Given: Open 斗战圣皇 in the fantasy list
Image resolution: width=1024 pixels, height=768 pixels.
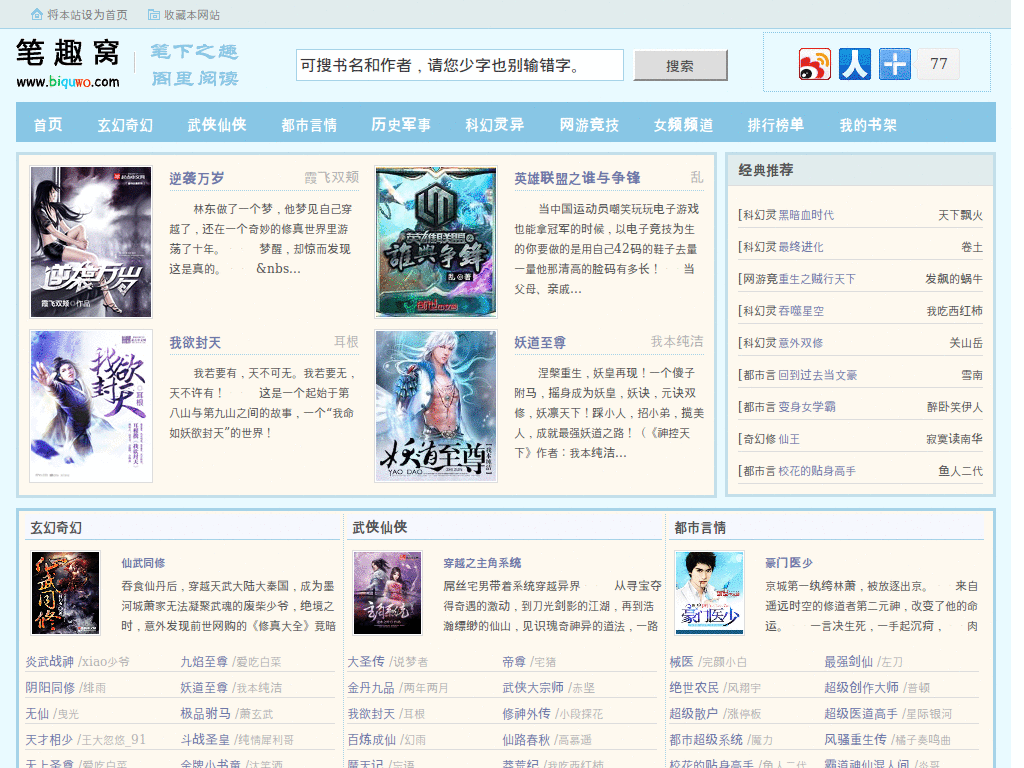Looking at the screenshot, I should click(x=205, y=739).
